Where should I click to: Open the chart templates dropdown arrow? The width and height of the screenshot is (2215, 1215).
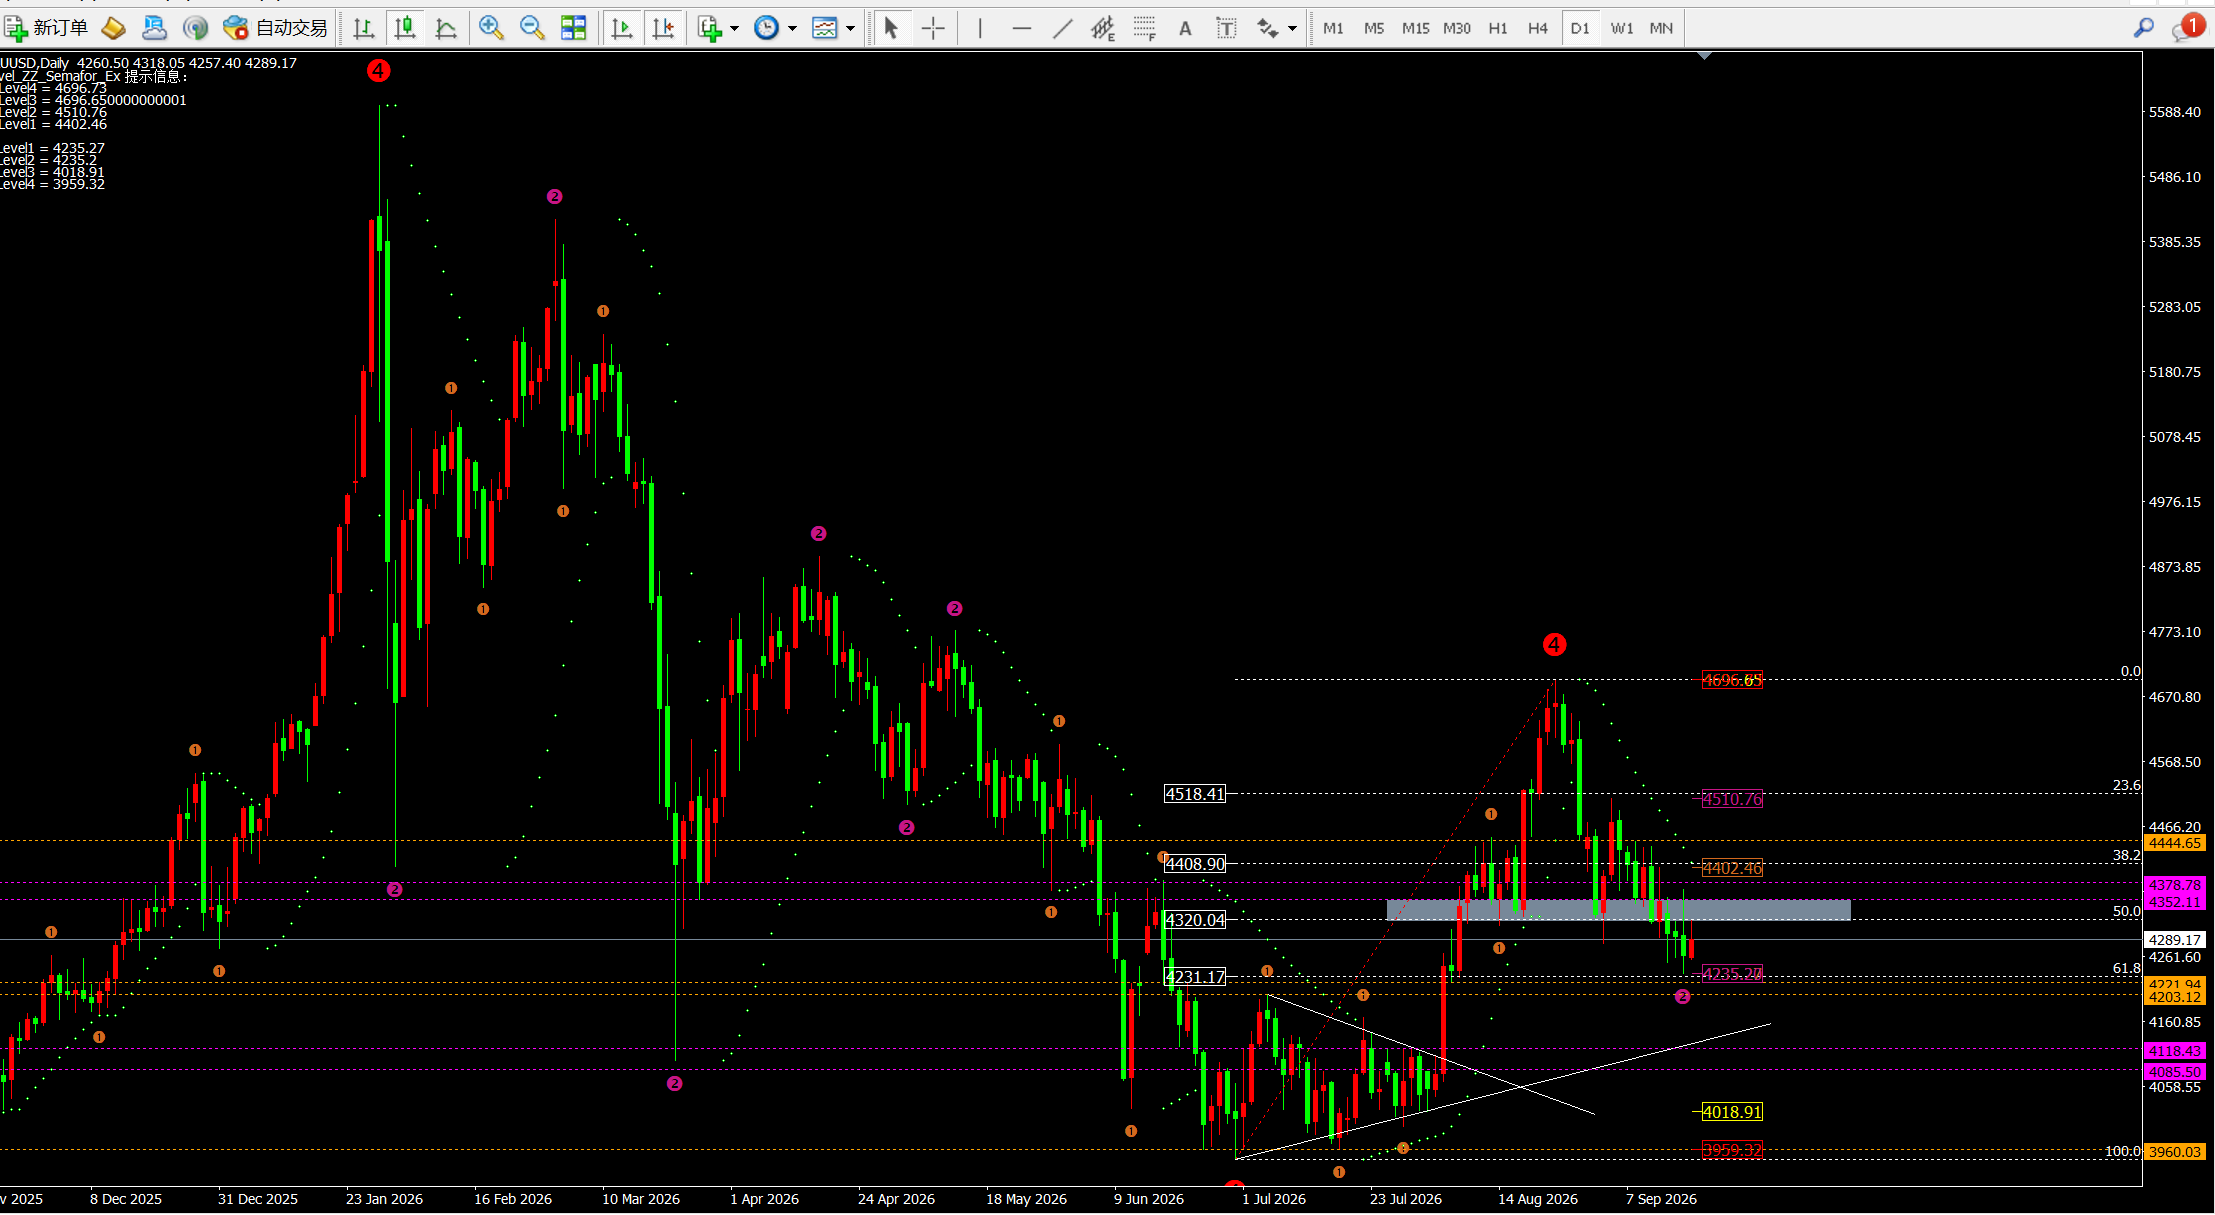(x=850, y=28)
